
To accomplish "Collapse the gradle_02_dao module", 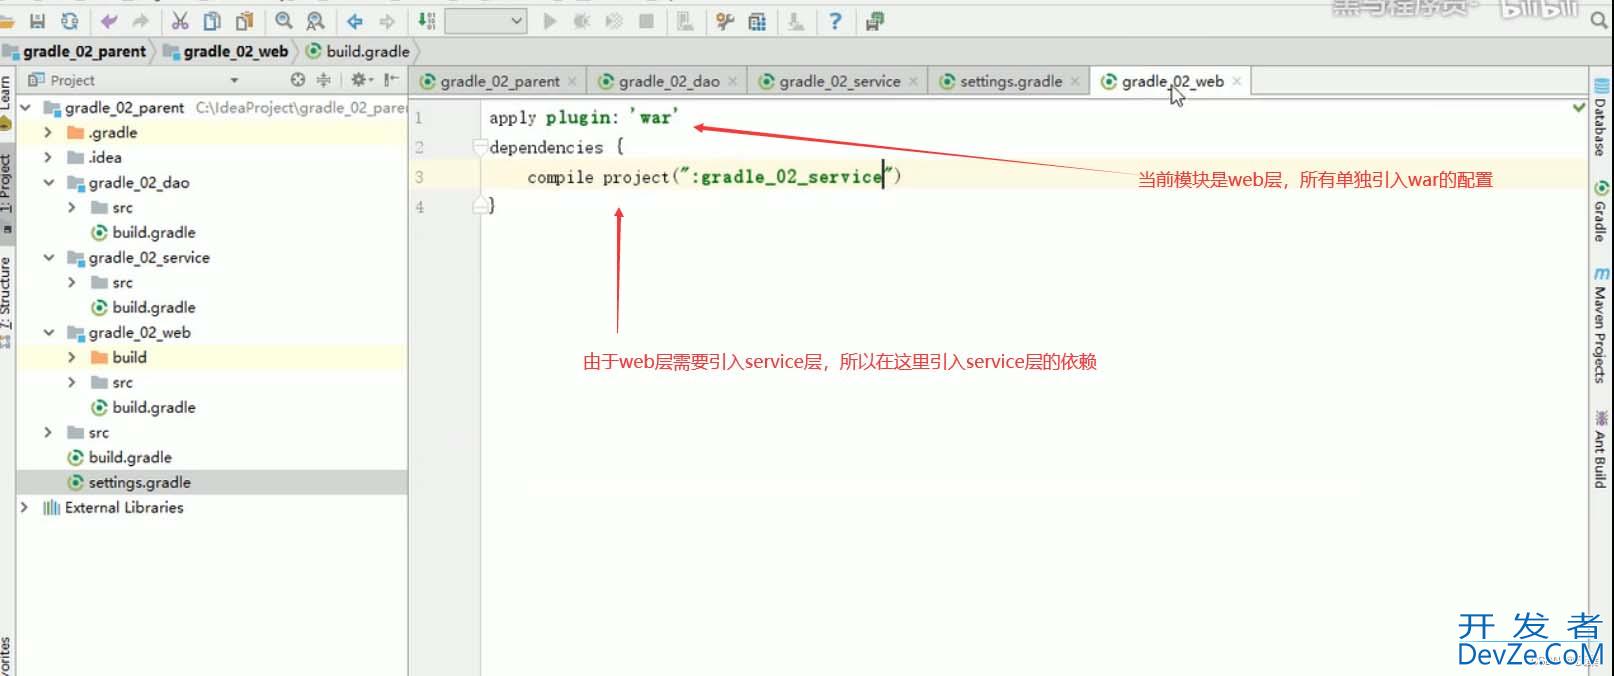I will tap(48, 182).
